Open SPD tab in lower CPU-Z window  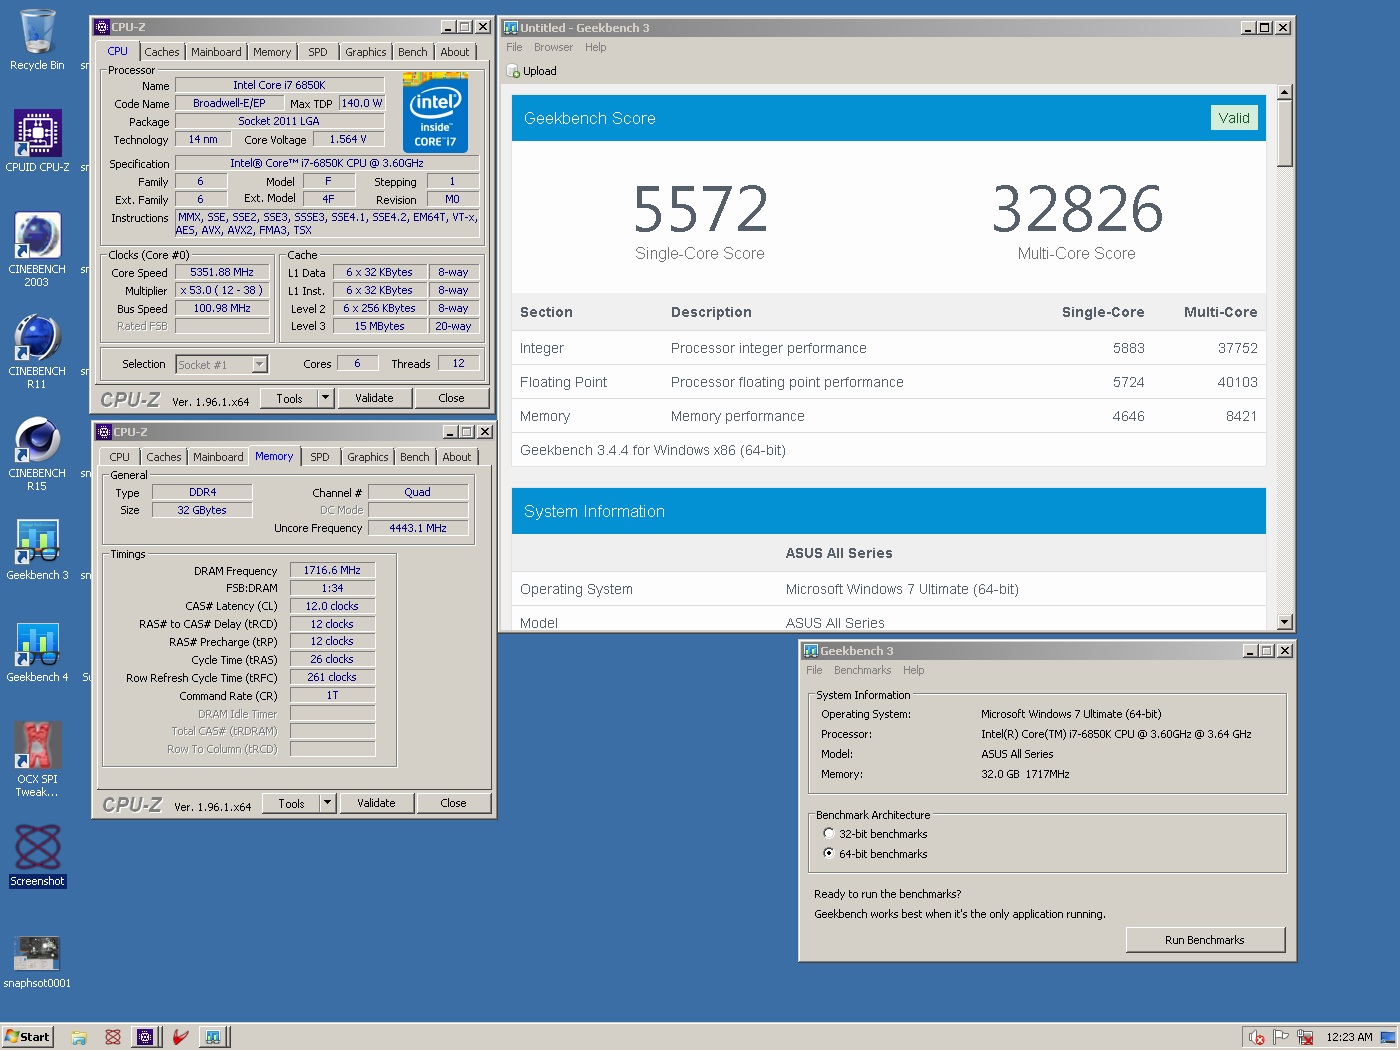pos(320,457)
